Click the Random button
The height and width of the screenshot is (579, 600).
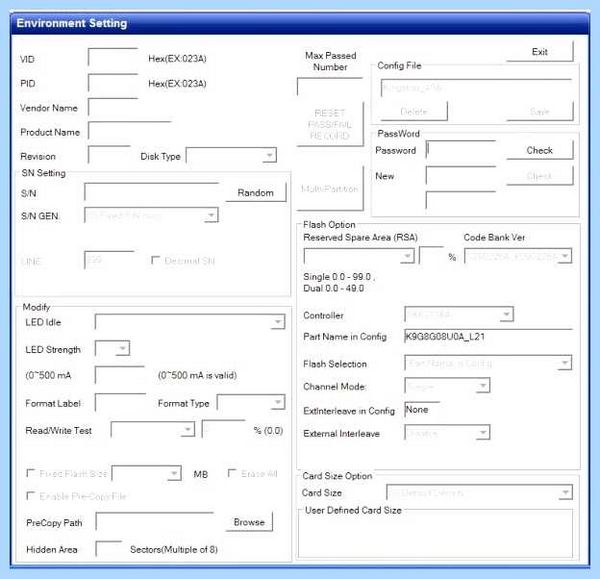[256, 192]
